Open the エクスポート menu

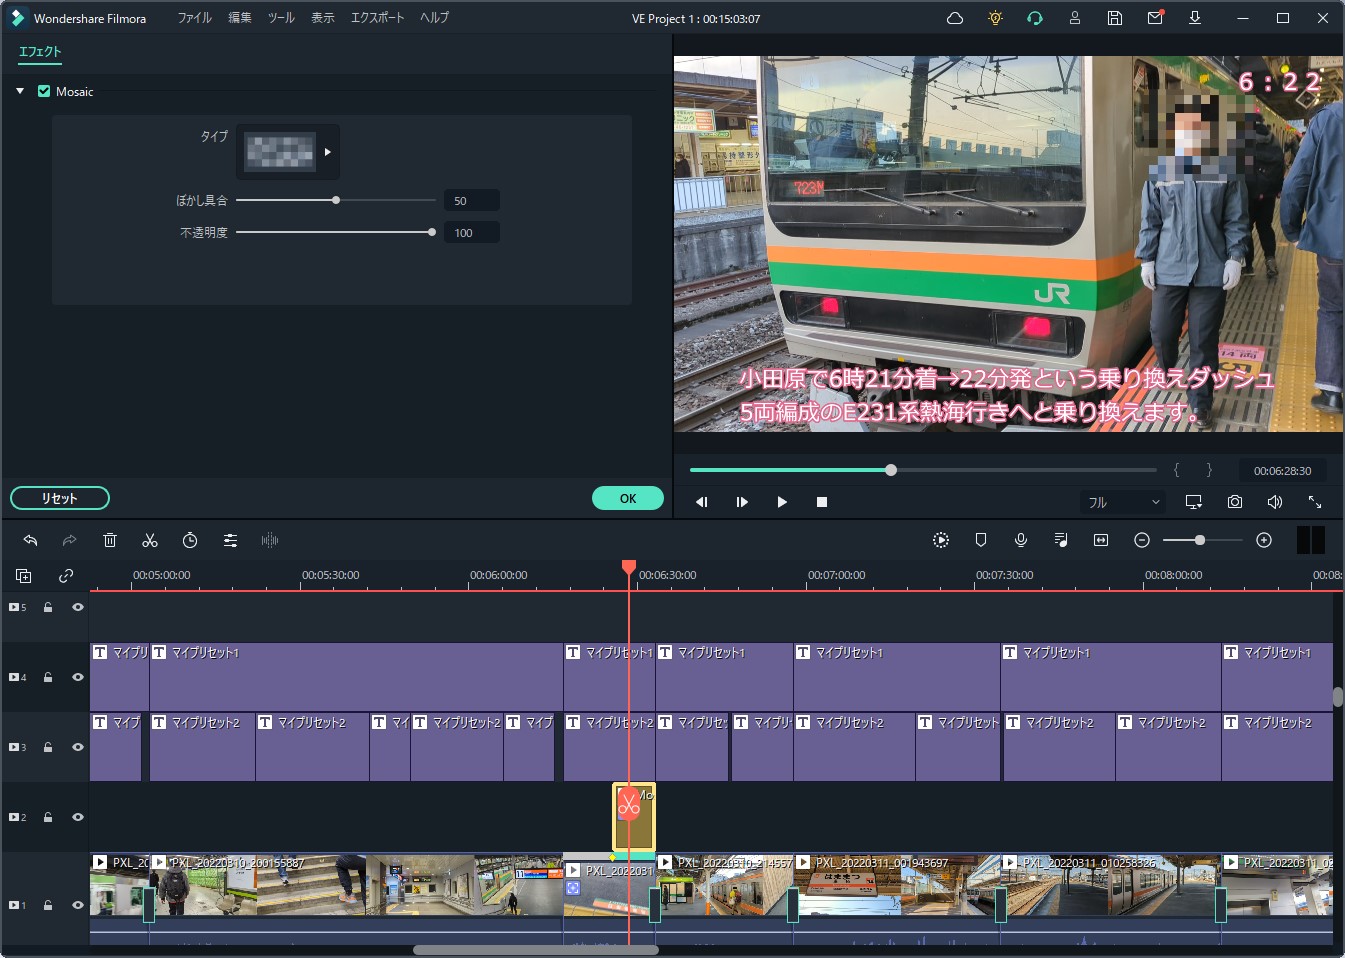377,18
